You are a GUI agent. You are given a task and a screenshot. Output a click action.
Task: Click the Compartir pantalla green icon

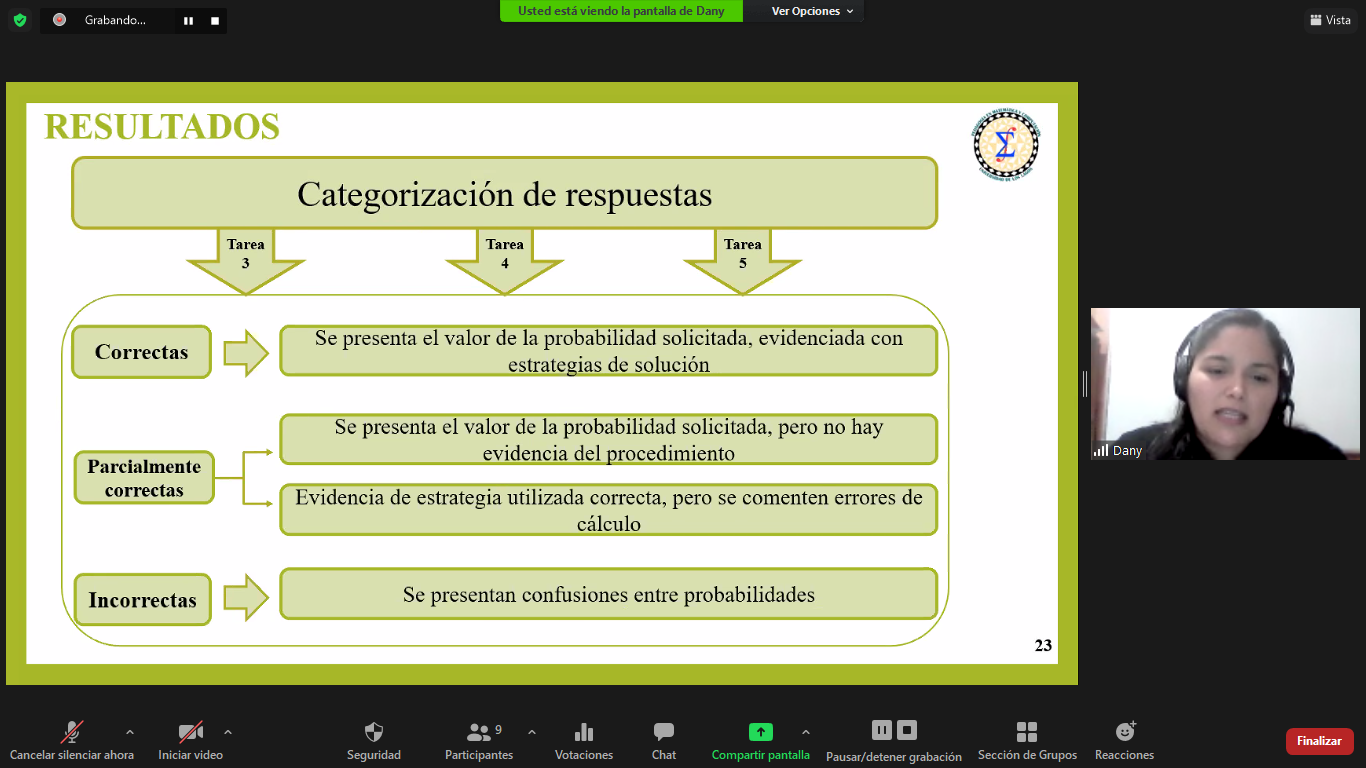click(x=760, y=733)
